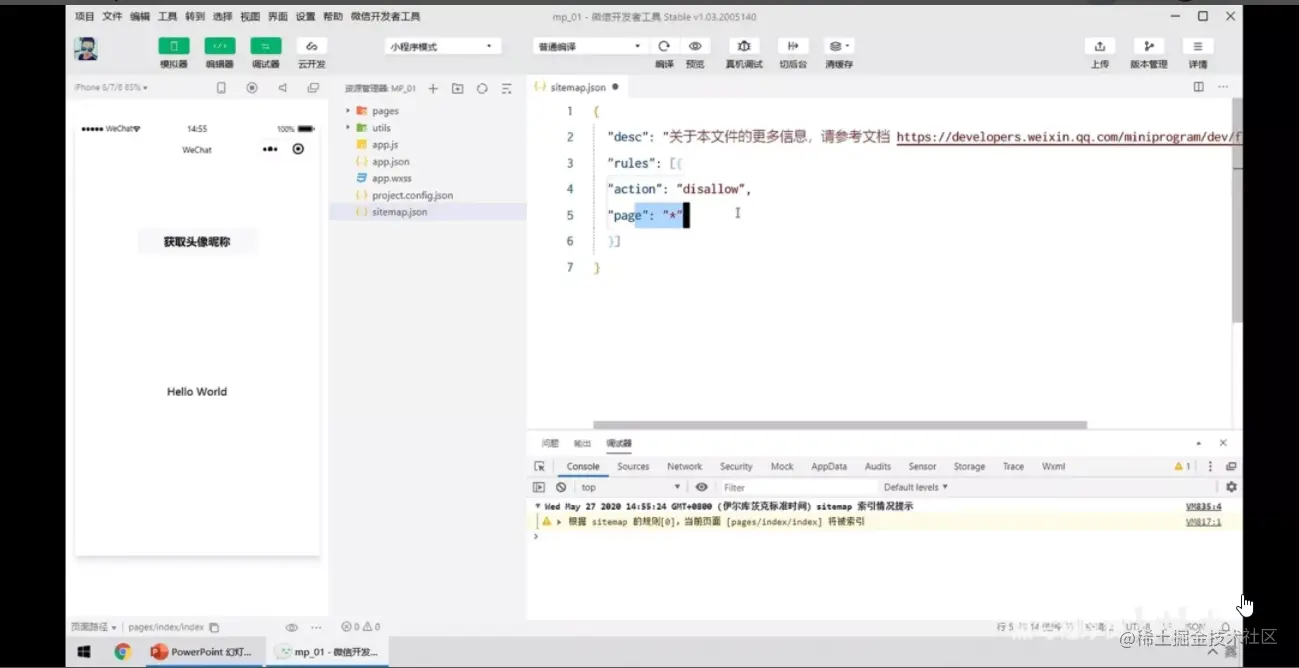1299x668 pixels.
Task: Open the Default levels dropdown
Action: (x=915, y=487)
